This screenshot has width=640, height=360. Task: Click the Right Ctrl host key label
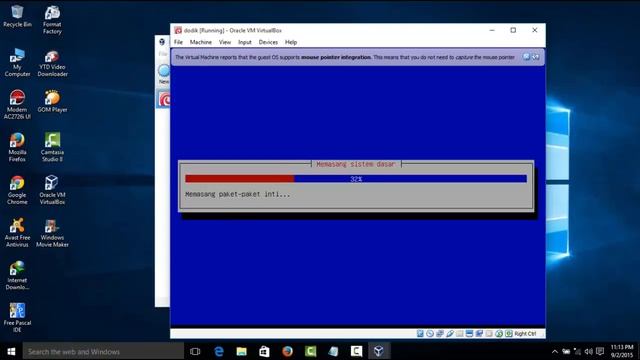[x=525, y=334]
